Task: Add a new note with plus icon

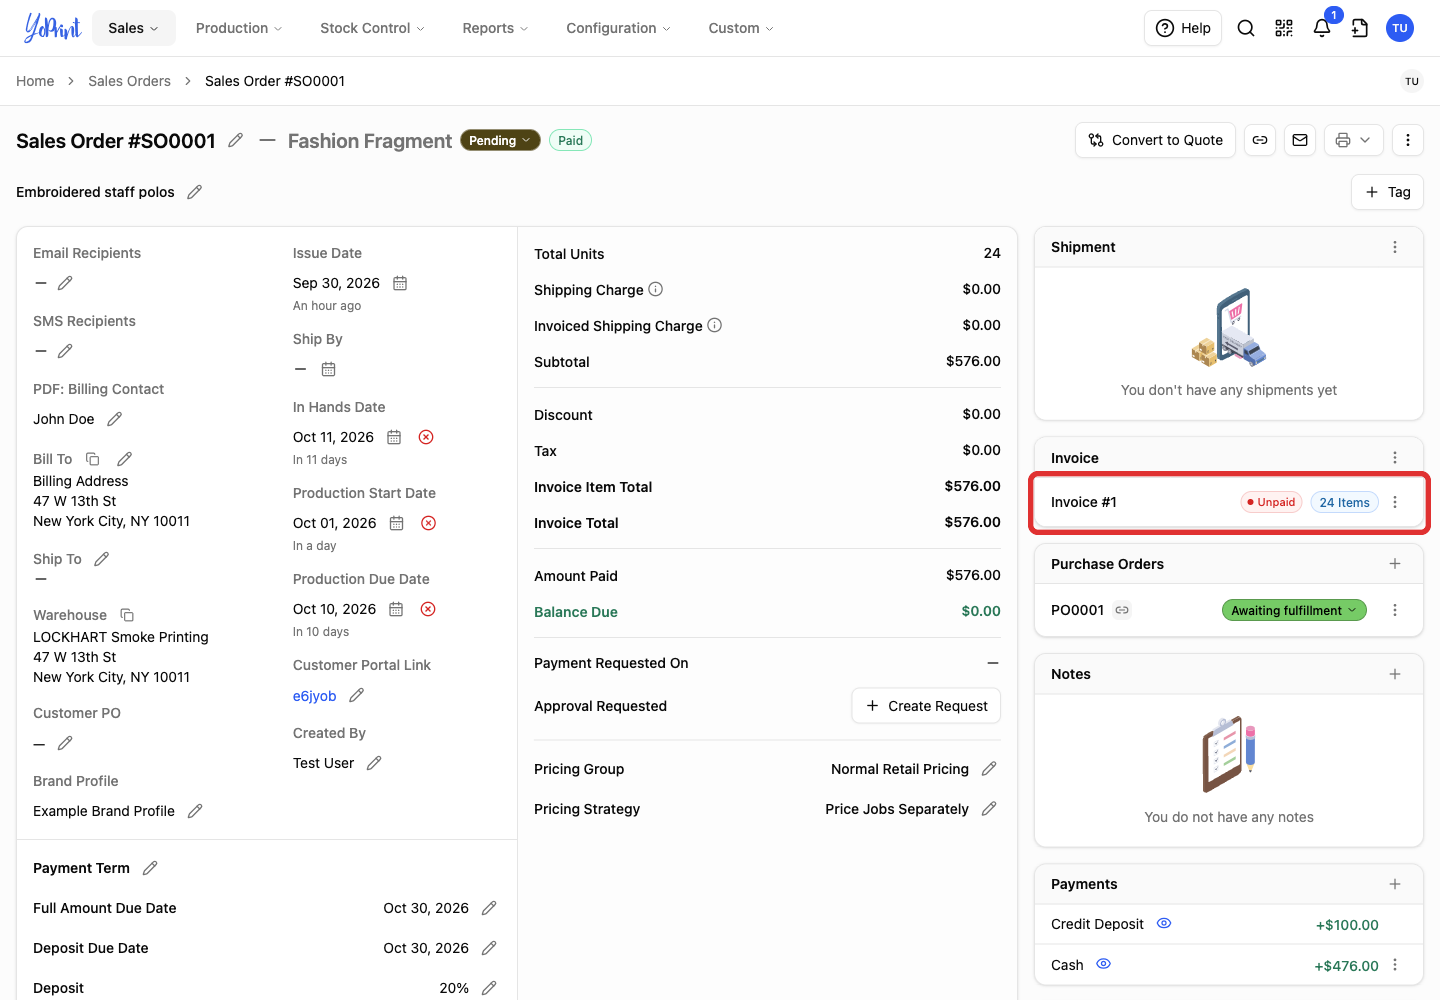Action: coord(1395,674)
